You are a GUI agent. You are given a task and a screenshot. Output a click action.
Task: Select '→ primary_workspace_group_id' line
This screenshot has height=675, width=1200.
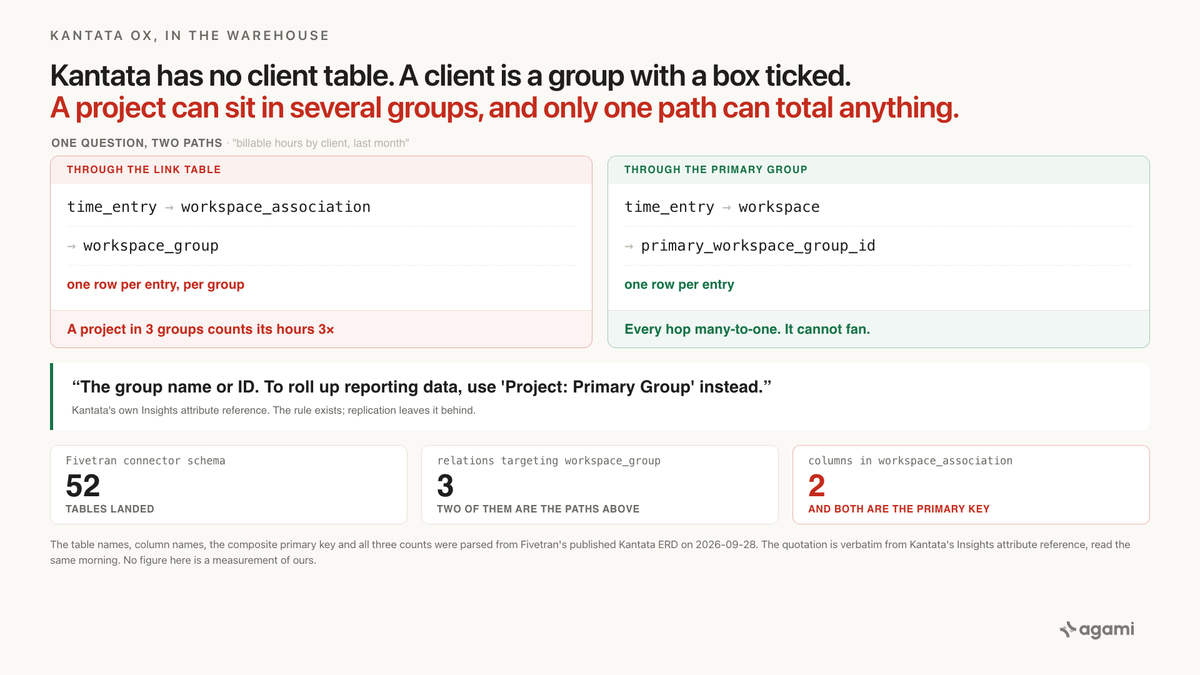click(x=750, y=245)
